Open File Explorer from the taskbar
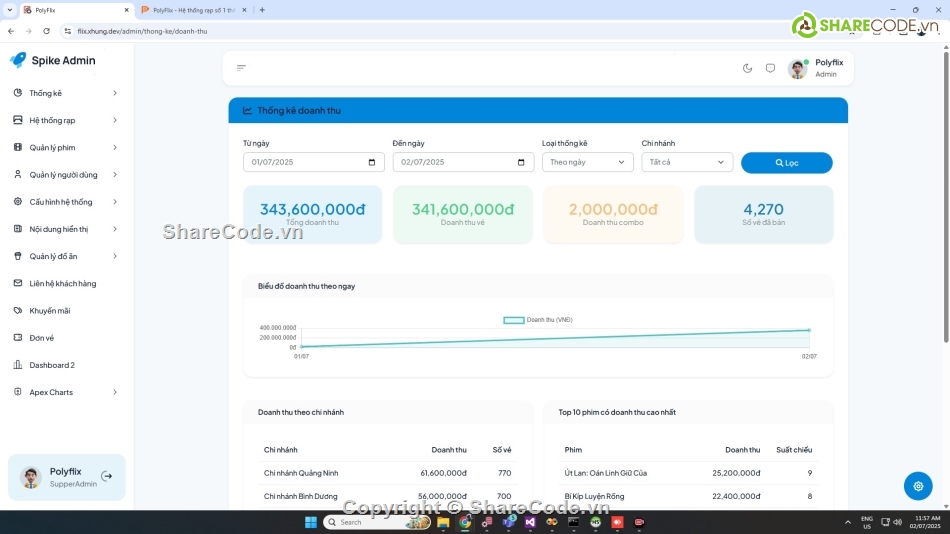The image size is (950, 534). (443, 522)
